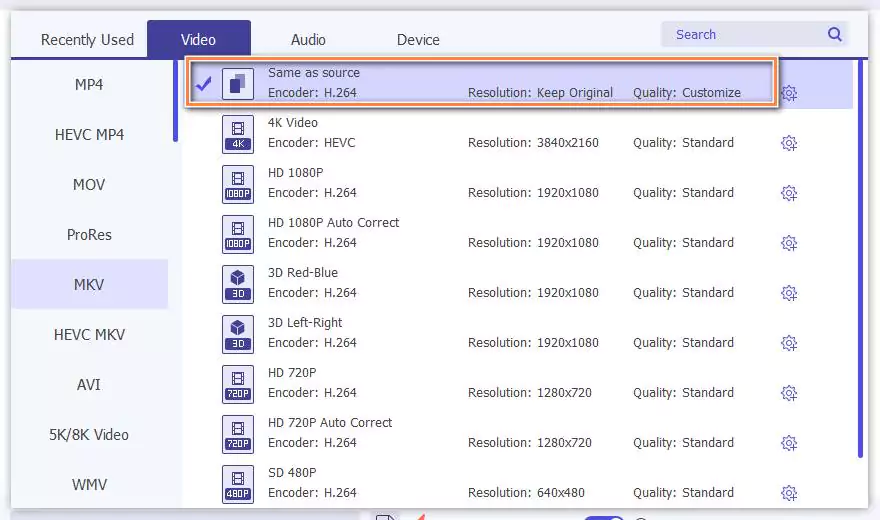Switch to the Device tab
The image size is (880, 520).
pos(418,40)
